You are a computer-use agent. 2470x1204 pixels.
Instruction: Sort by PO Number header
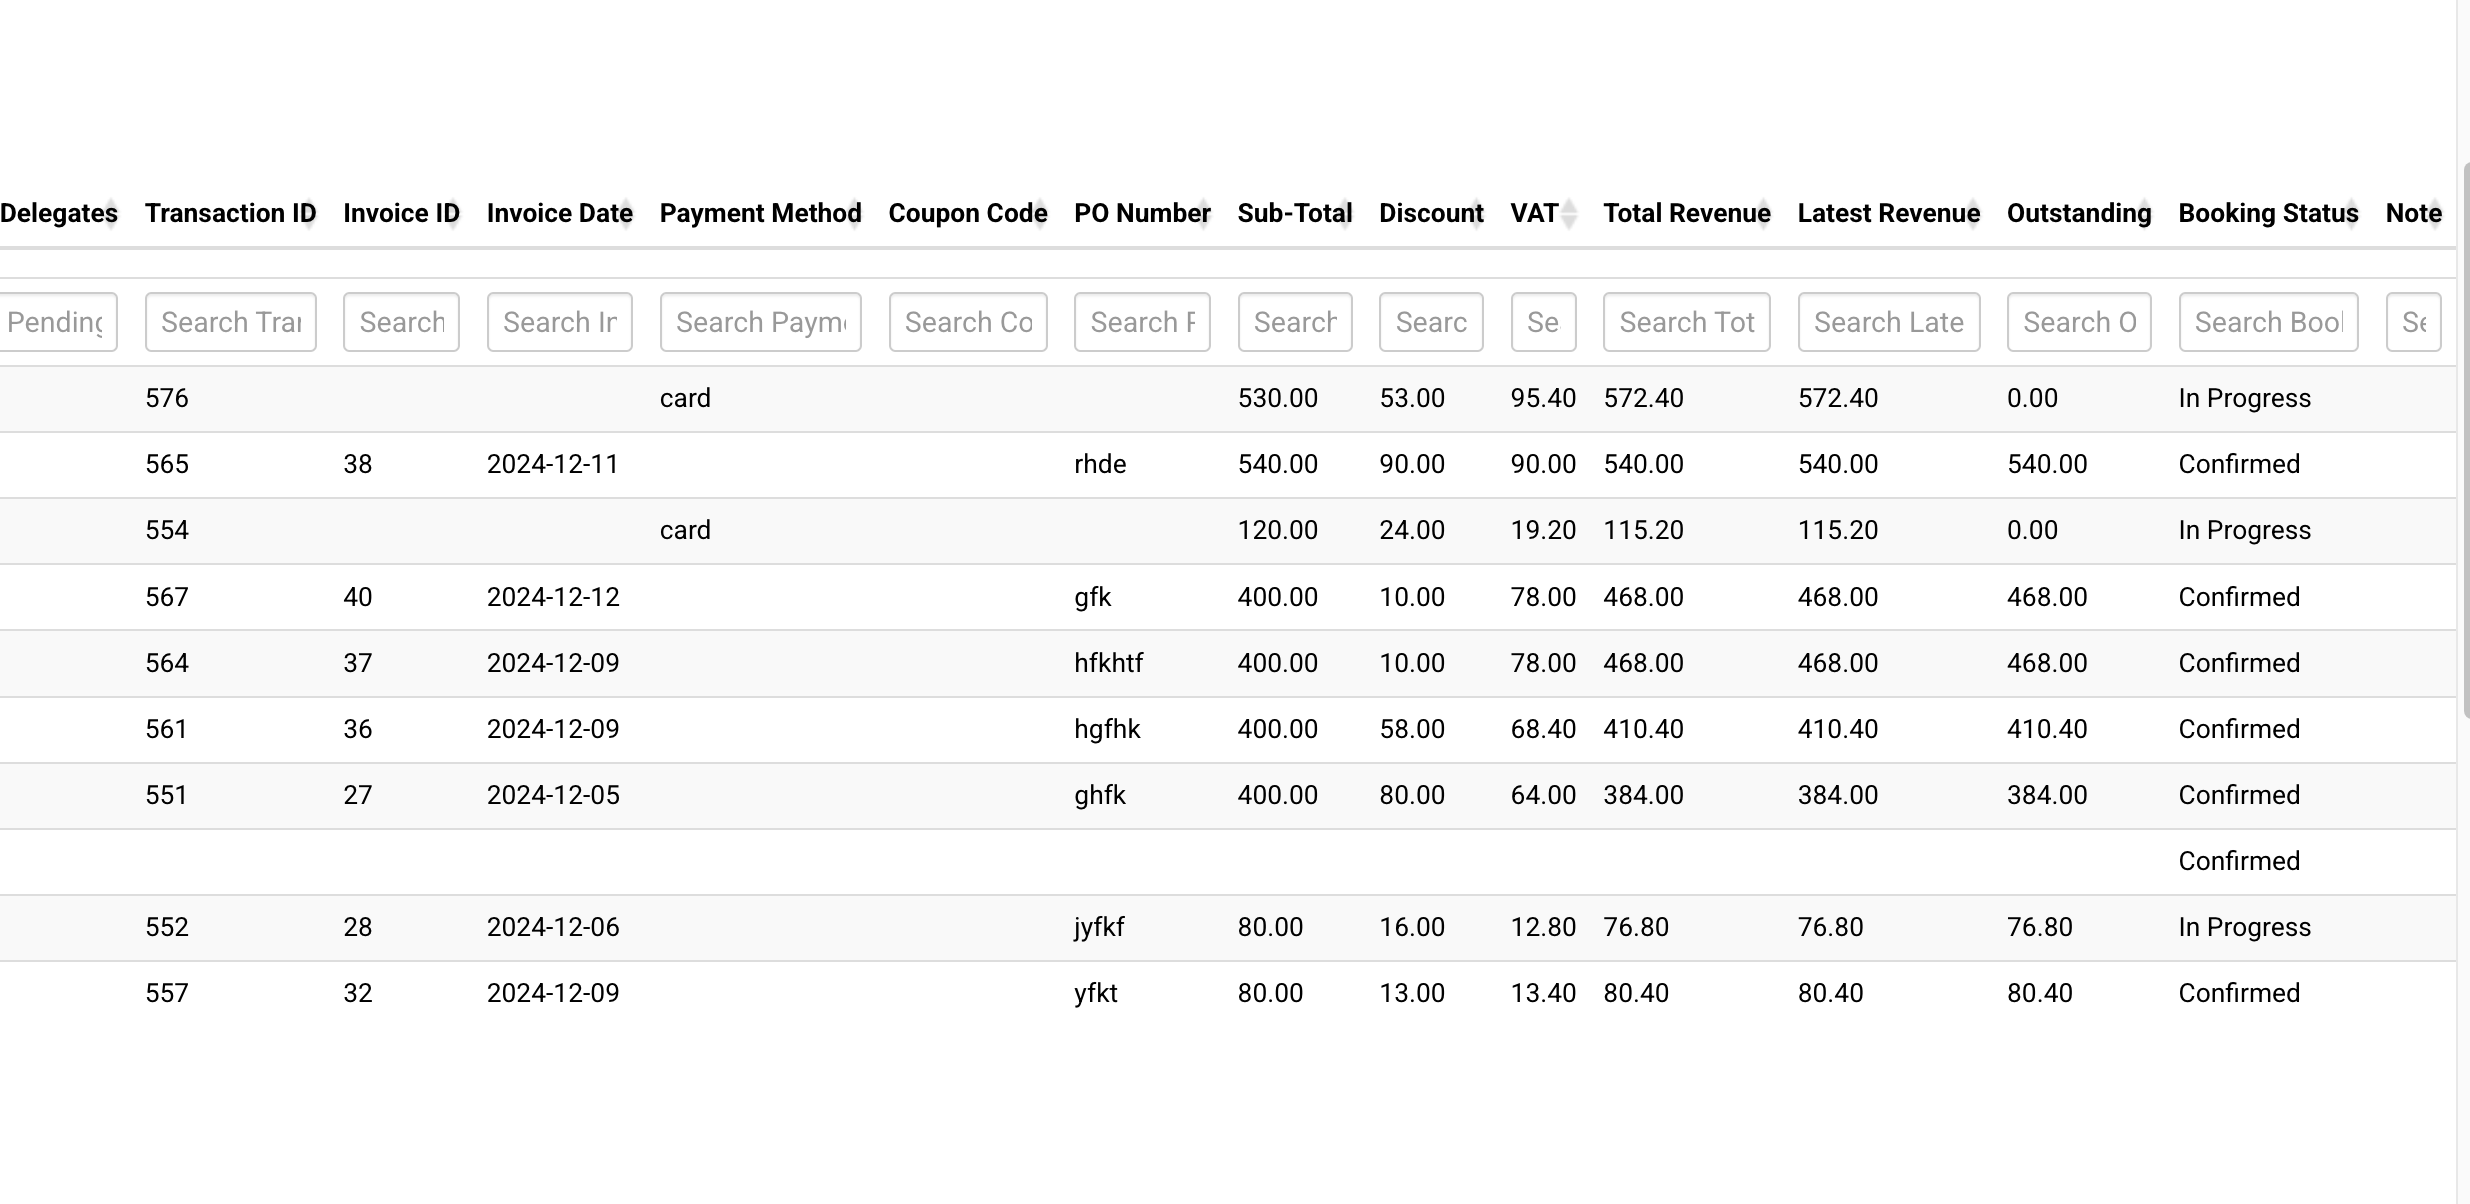1141,213
